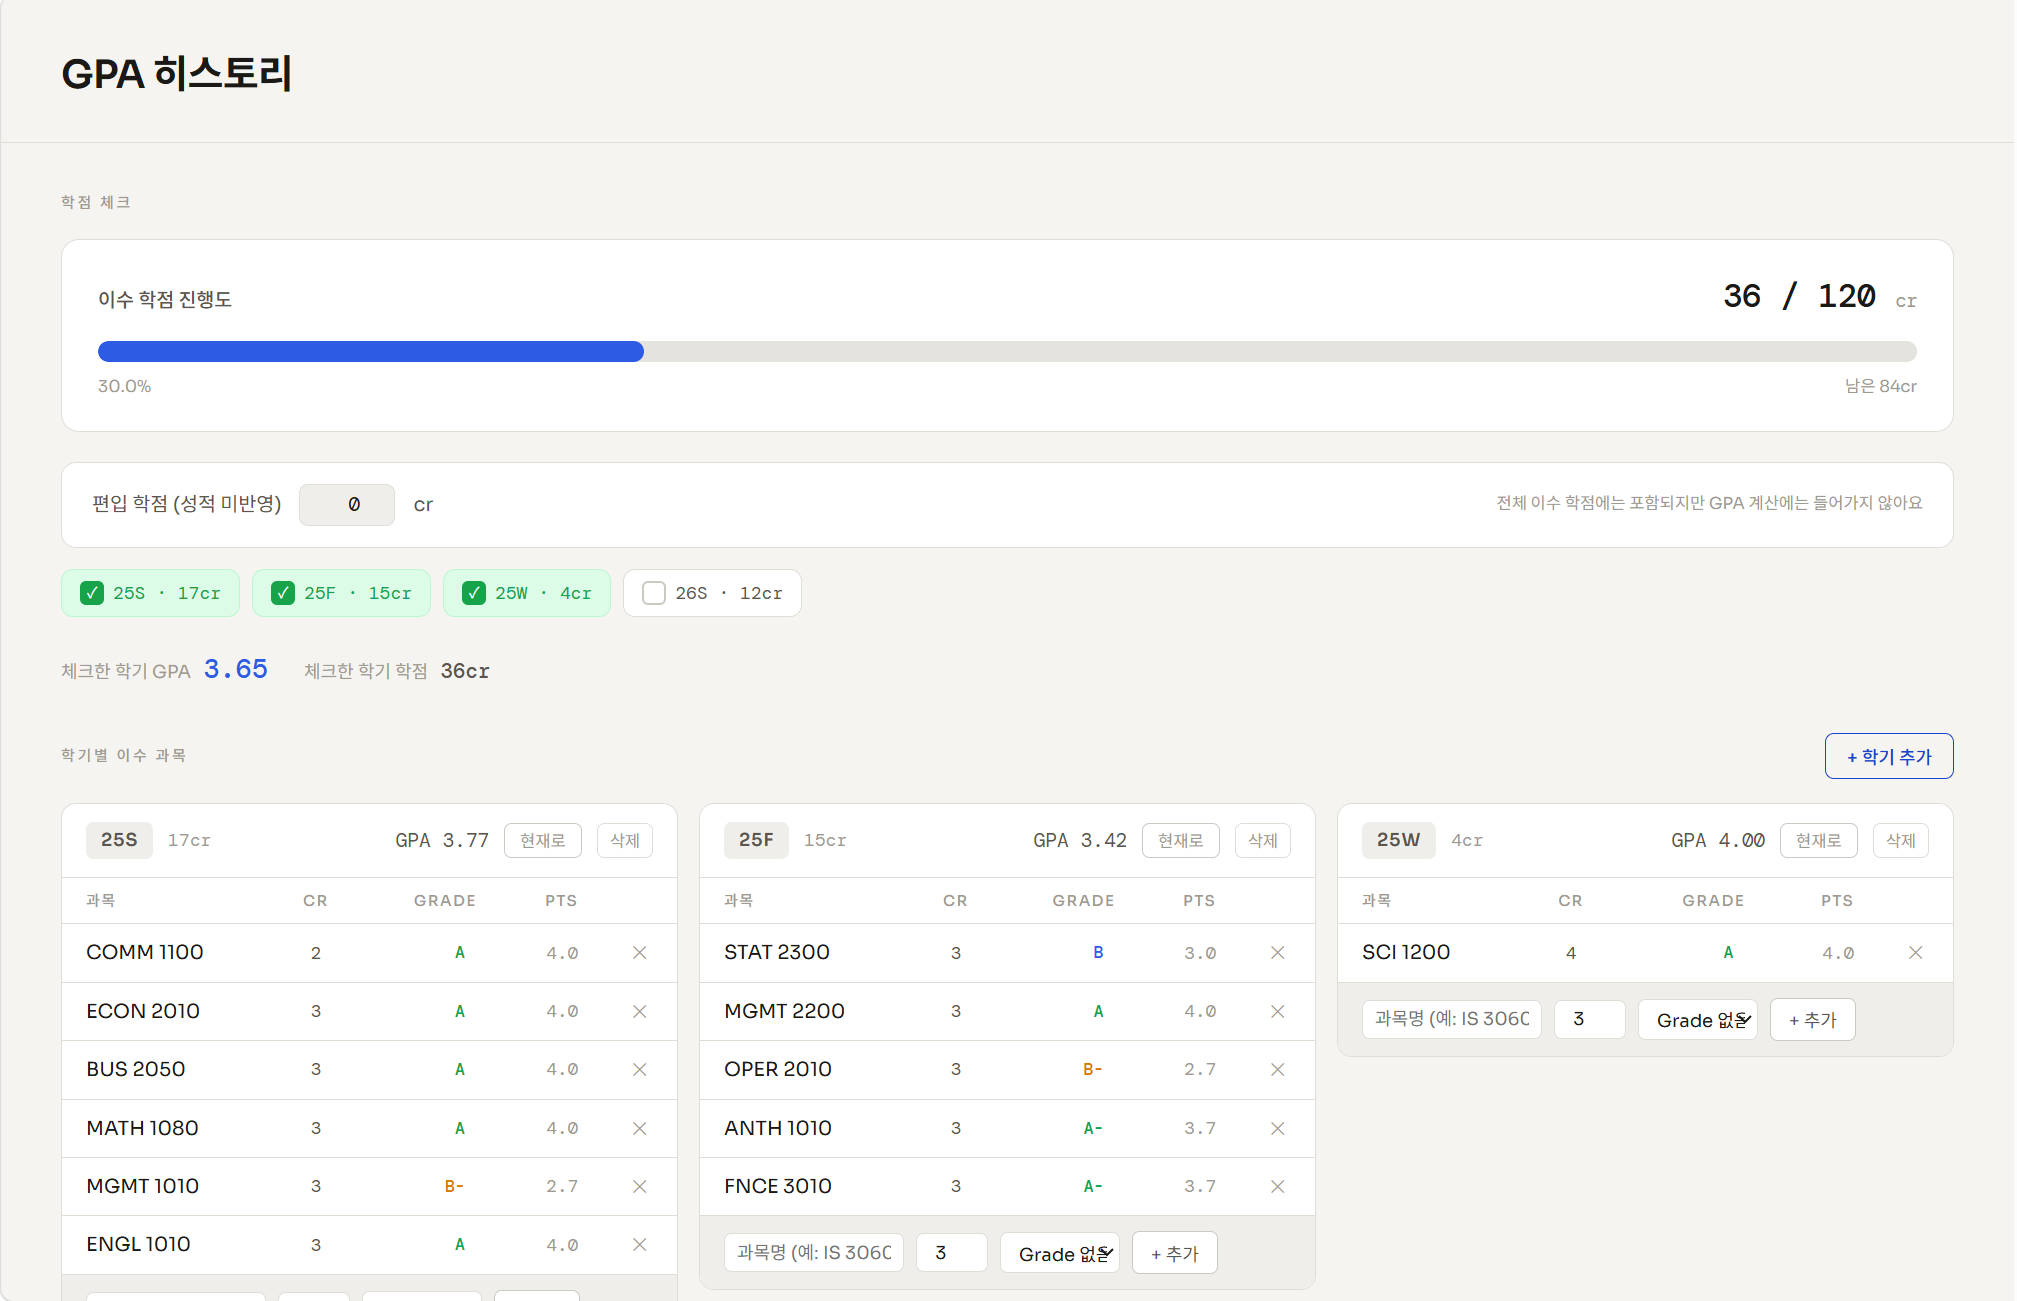The width and height of the screenshot is (2017, 1301).
Task: Check the 26S 12cr semester checkbox
Action: (654, 593)
